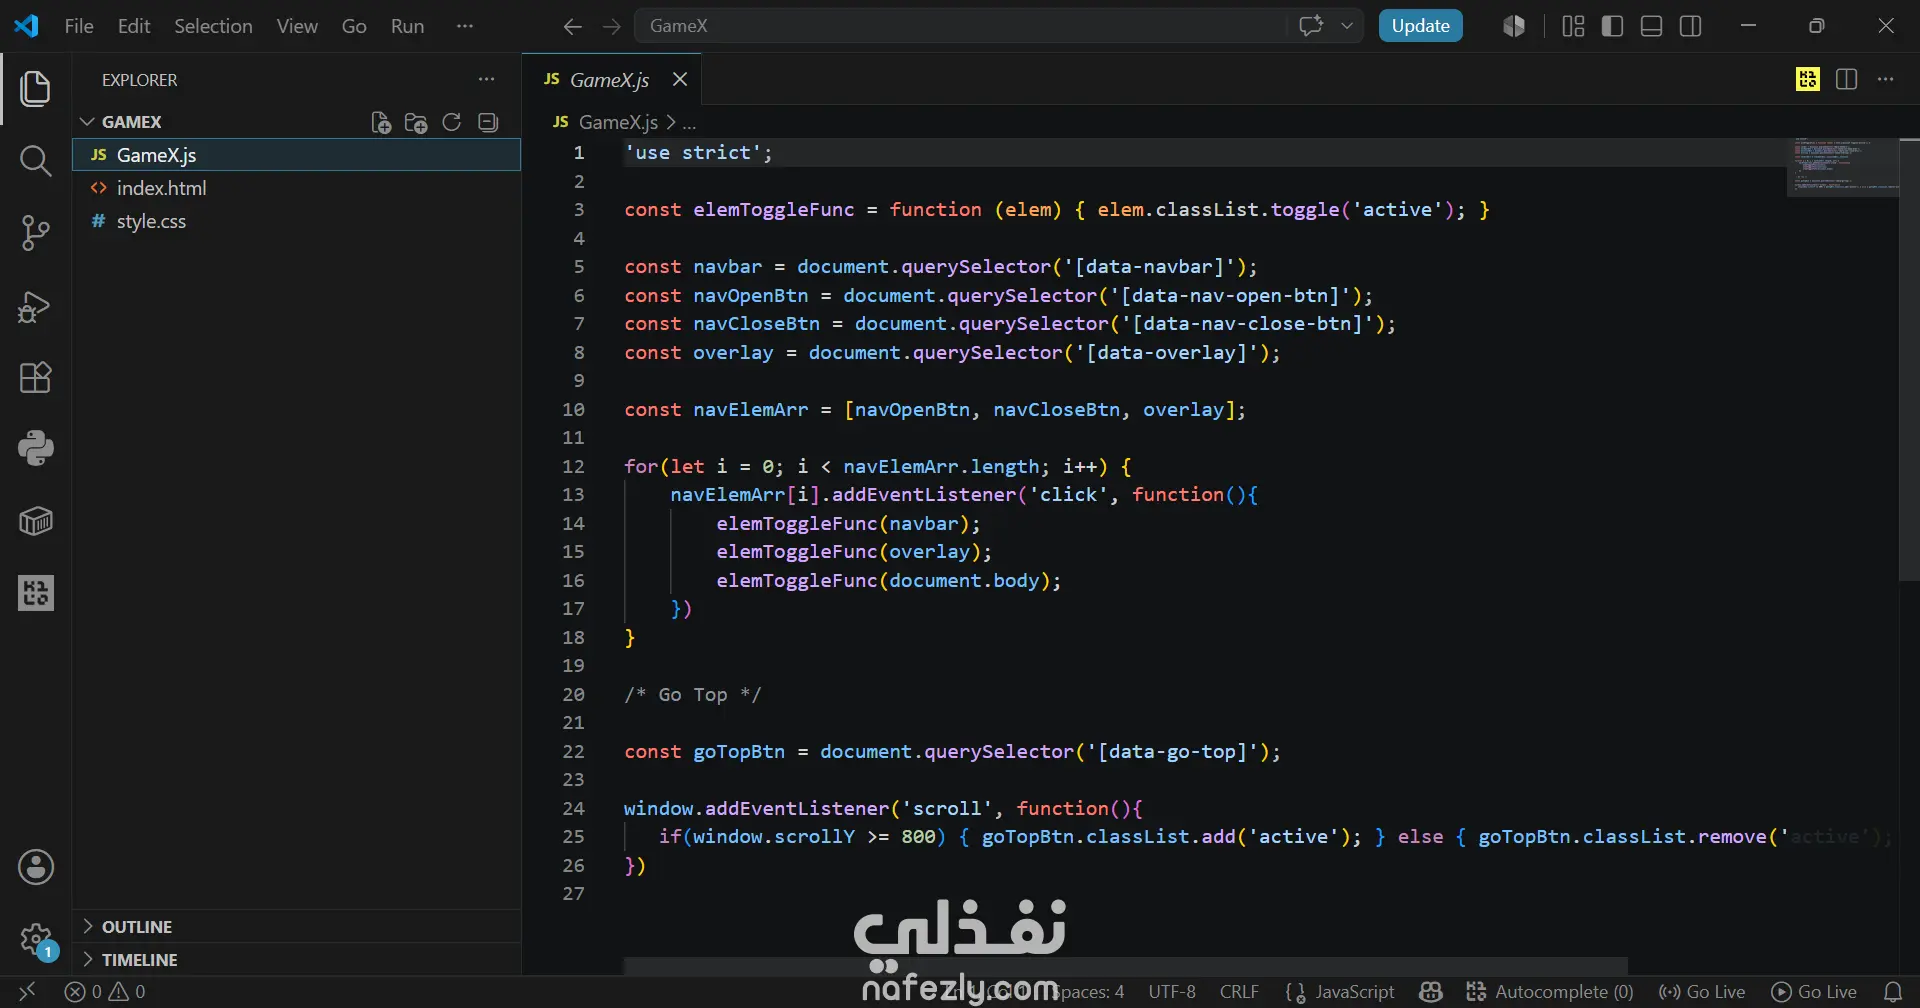
Task: Click New File icon in GAMEX header
Action: click(x=380, y=122)
